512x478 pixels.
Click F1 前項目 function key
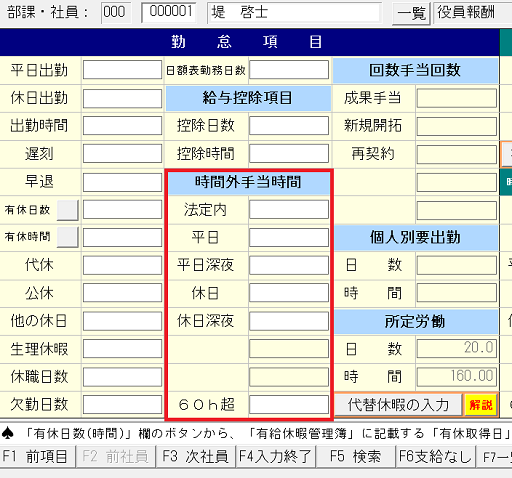click(x=37, y=456)
